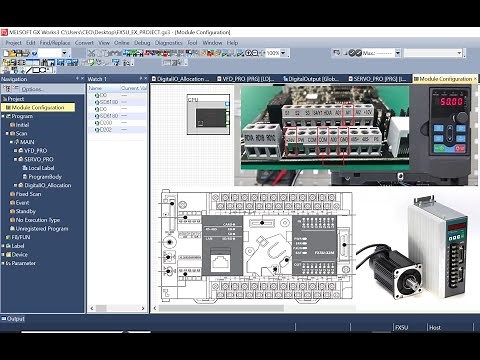This screenshot has width=480, height=360.
Task: Expand the Parameter tree node
Action: point(3,263)
